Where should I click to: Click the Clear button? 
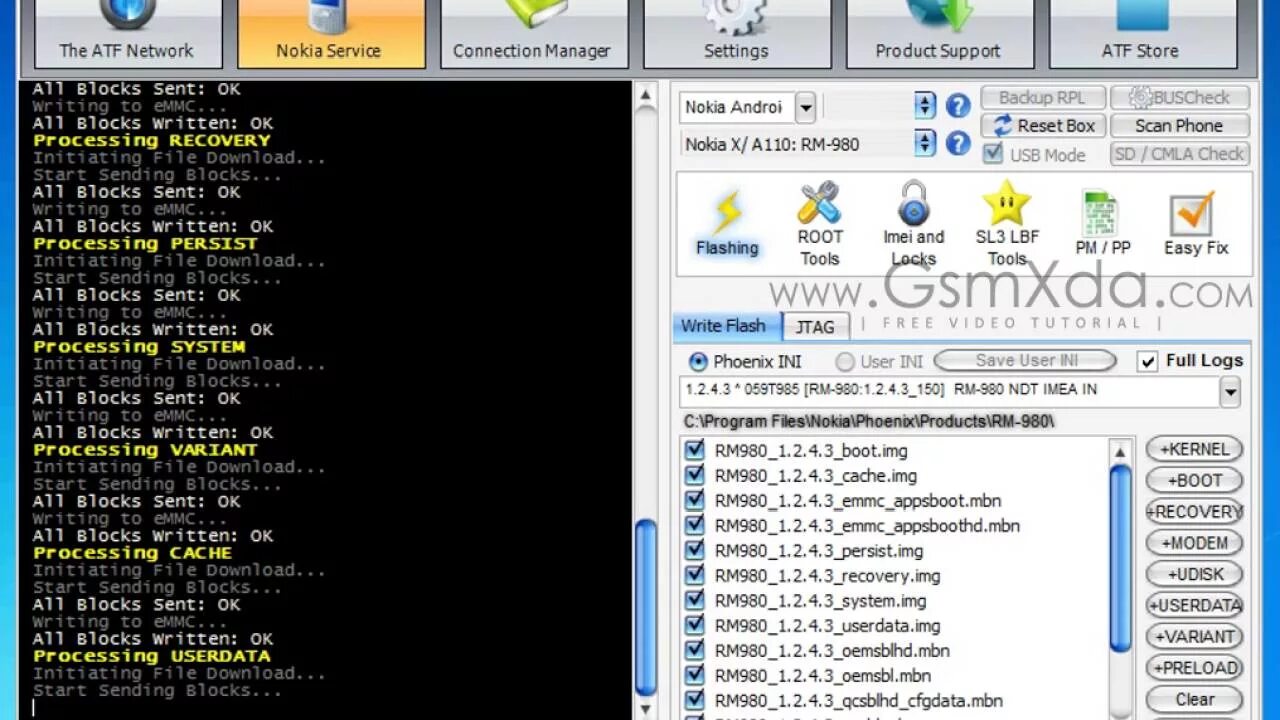[x=1194, y=699]
